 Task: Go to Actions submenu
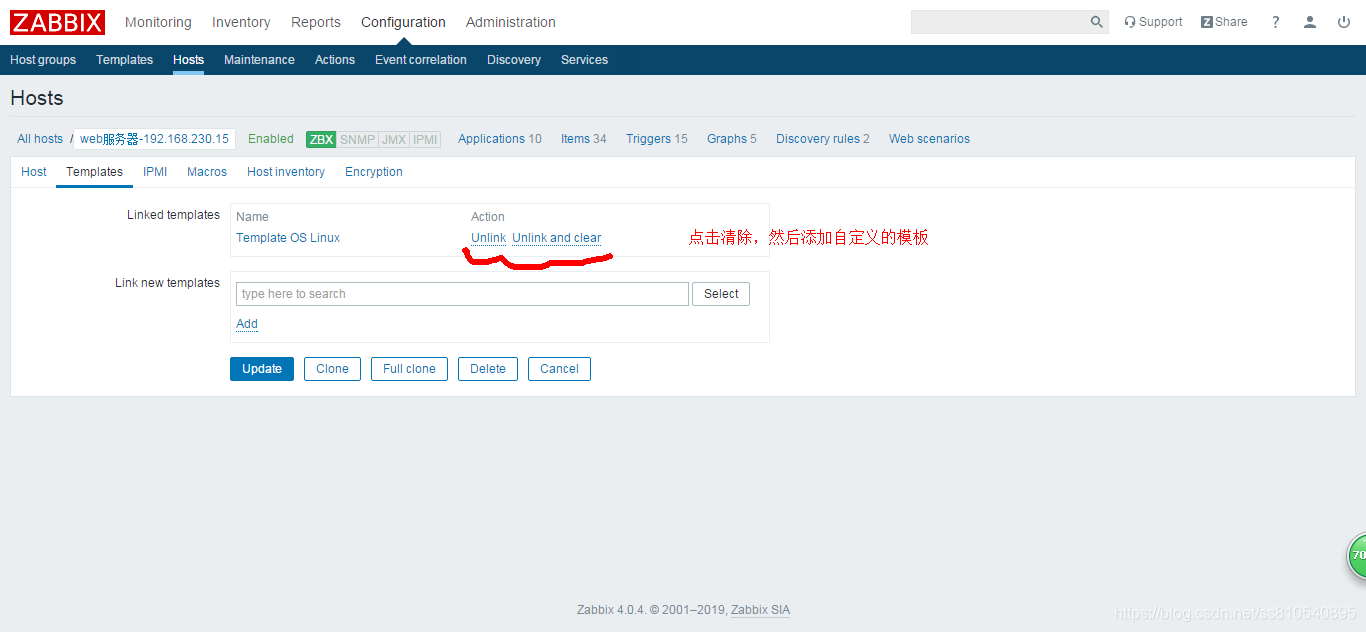tap(335, 60)
